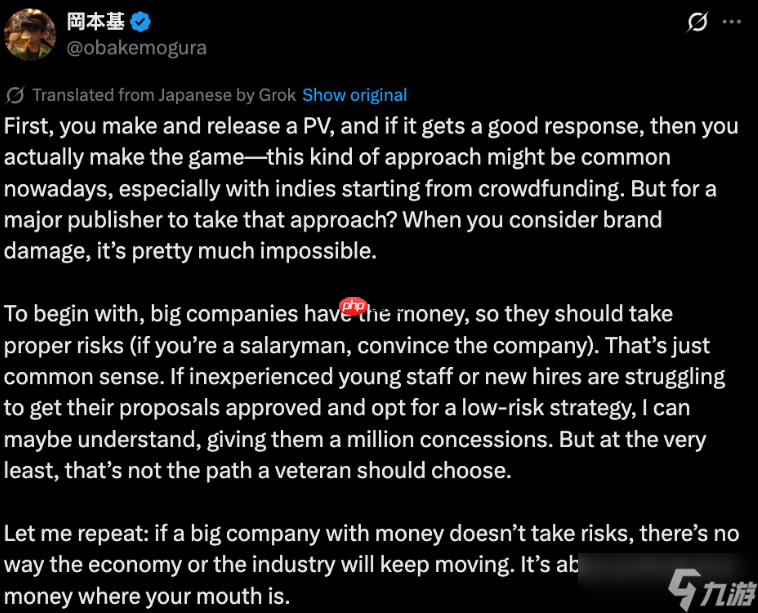Image resolution: width=758 pixels, height=613 pixels.
Task: Click the blue verified badge
Action: [141, 20]
